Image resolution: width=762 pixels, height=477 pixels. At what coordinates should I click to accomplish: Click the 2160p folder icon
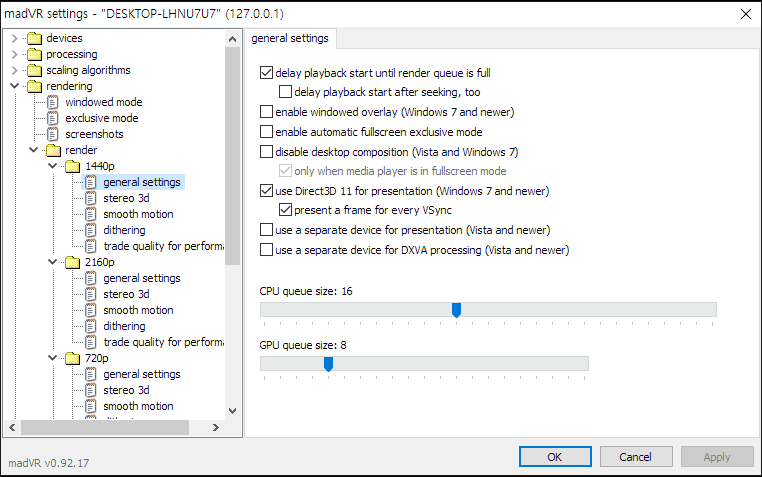[73, 262]
